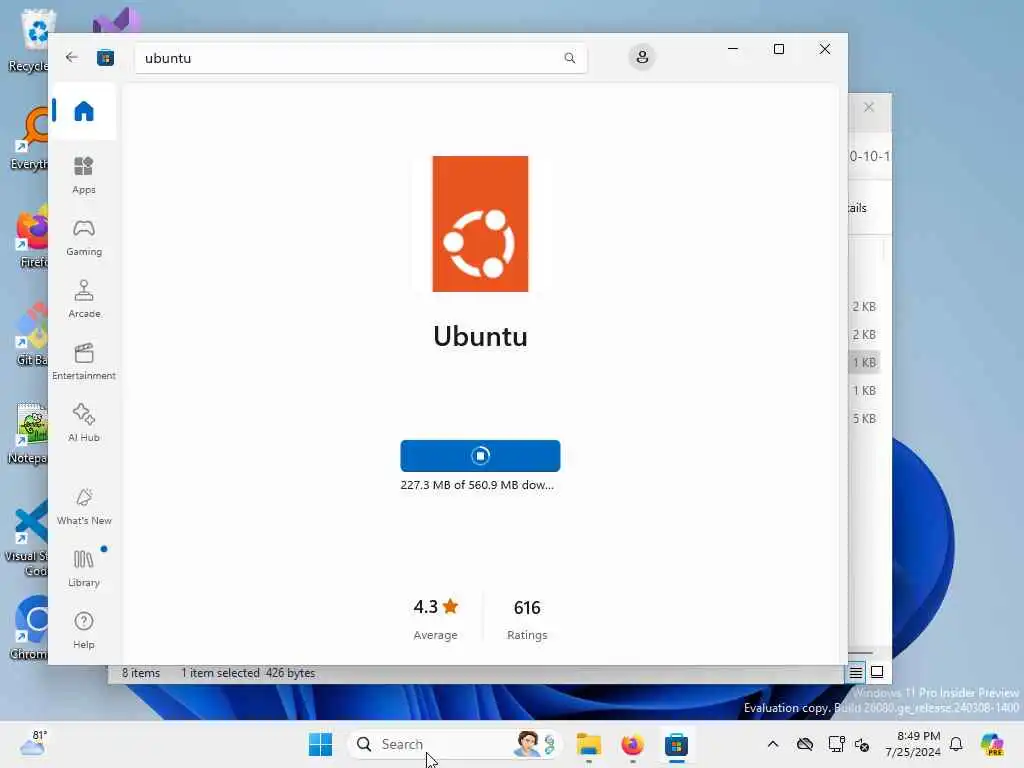Screen dimensions: 1024x768
Task: Click download progress text 227.3 MB of 560.9 MB
Action: (477, 485)
